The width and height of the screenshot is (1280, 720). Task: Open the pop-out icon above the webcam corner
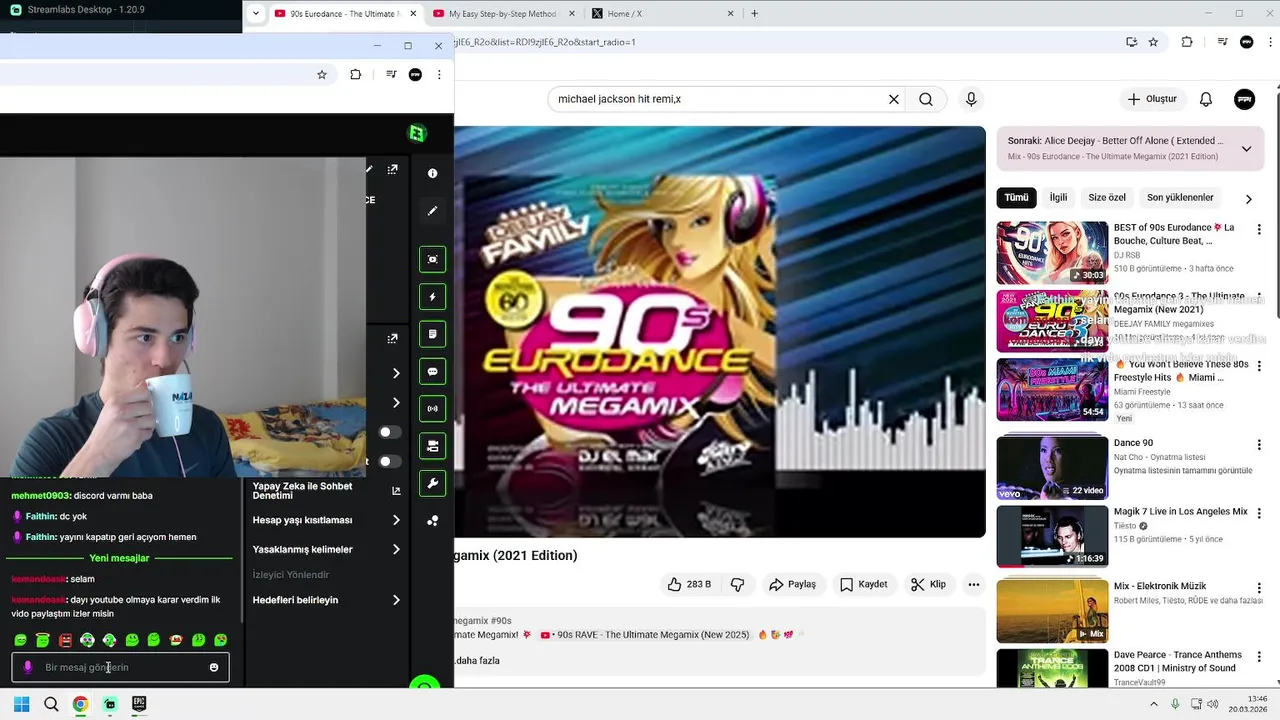pyautogui.click(x=393, y=170)
